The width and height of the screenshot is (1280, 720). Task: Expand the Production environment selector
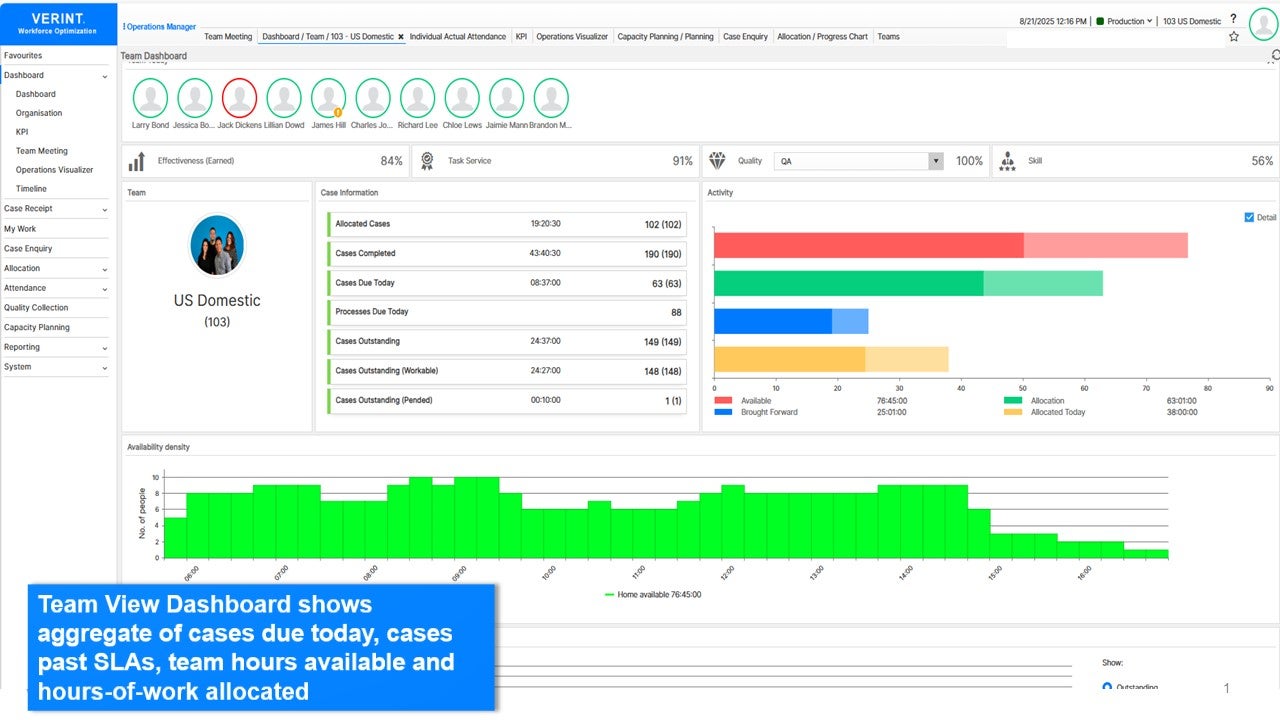pos(1149,20)
